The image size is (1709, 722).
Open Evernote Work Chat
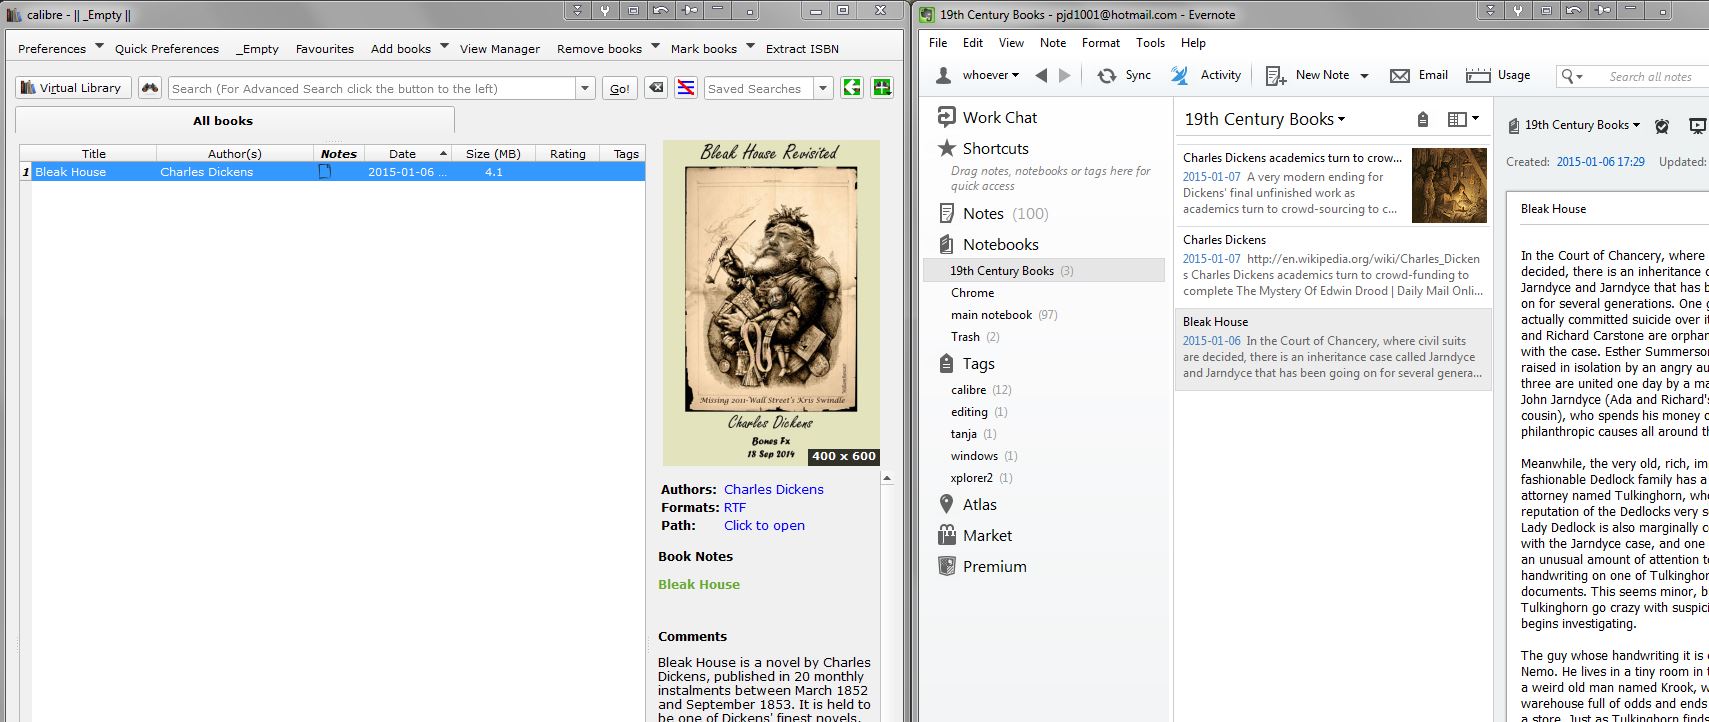pyautogui.click(x=987, y=117)
